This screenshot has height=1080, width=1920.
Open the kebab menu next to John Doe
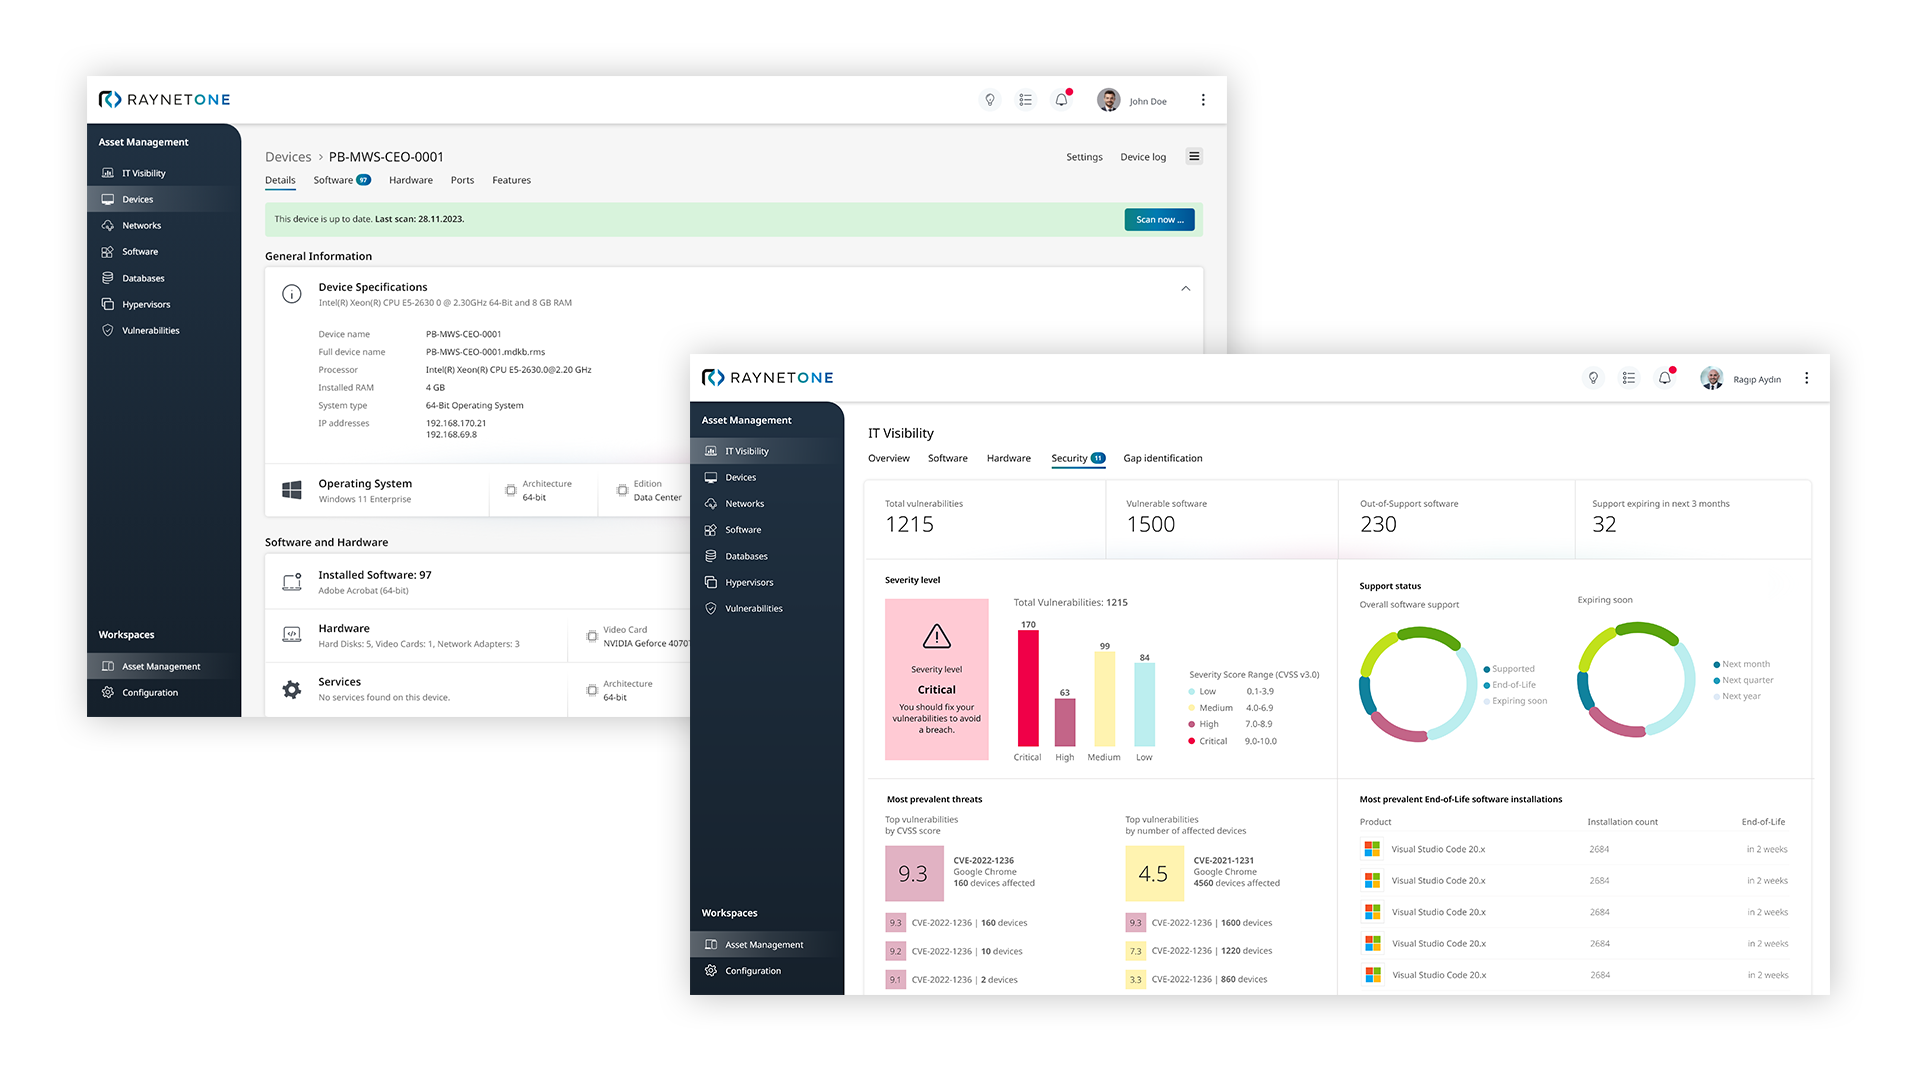[x=1203, y=100]
